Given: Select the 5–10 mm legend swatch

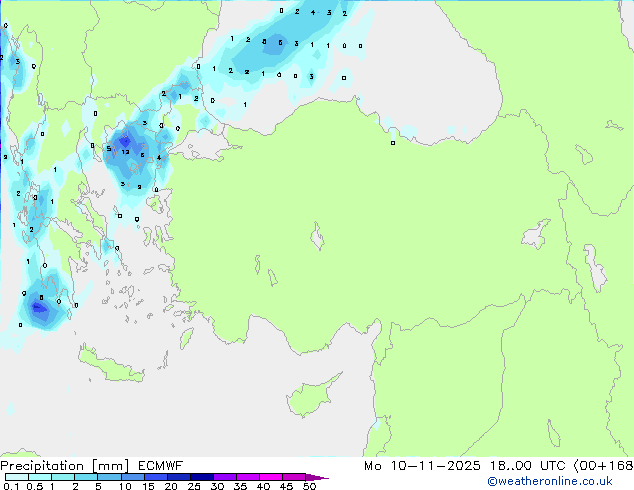Looking at the screenshot, I should click(x=109, y=477).
